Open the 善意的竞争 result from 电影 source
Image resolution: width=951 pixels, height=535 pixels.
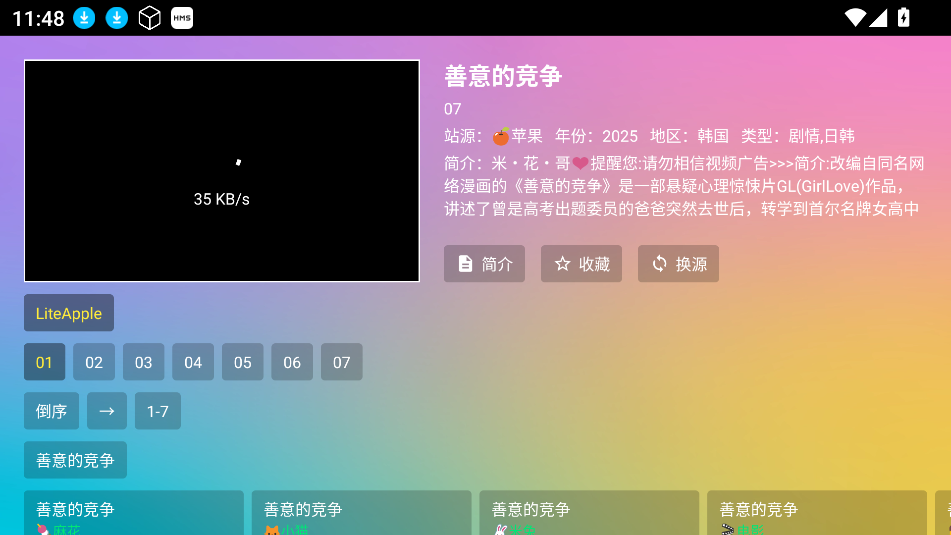click(817, 513)
